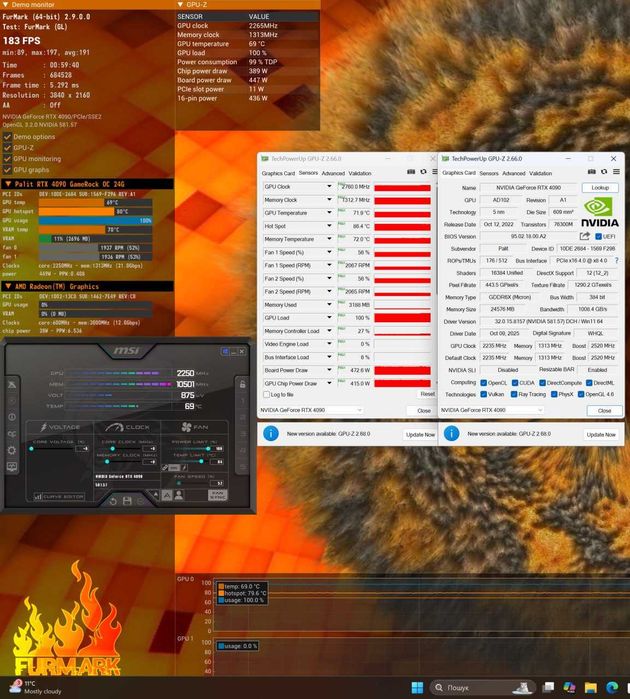630x699 pixels.
Task: Collapse the AMD Radeon(TM) Graphics section
Action: point(8,286)
